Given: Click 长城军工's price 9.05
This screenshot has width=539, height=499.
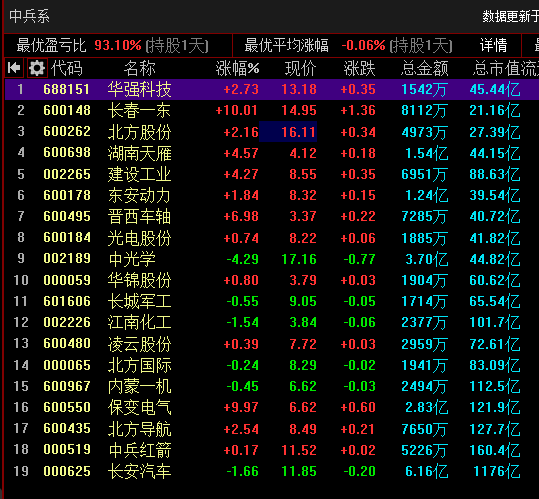Looking at the screenshot, I should tap(303, 301).
